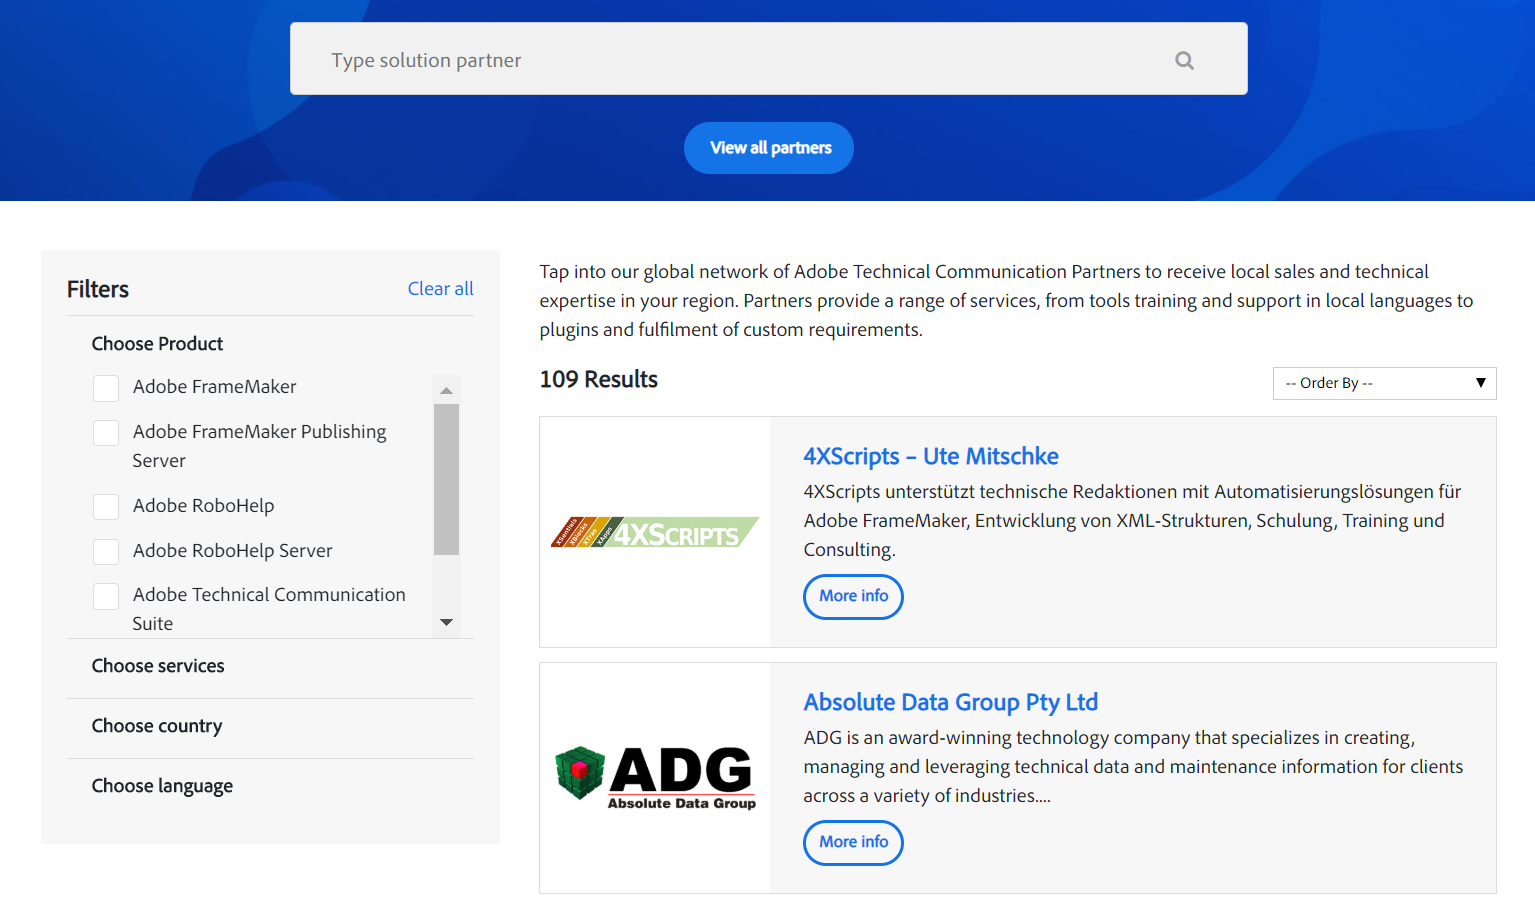The width and height of the screenshot is (1535, 903).
Task: Focus the Type solution partner search field
Action: coord(740,60)
